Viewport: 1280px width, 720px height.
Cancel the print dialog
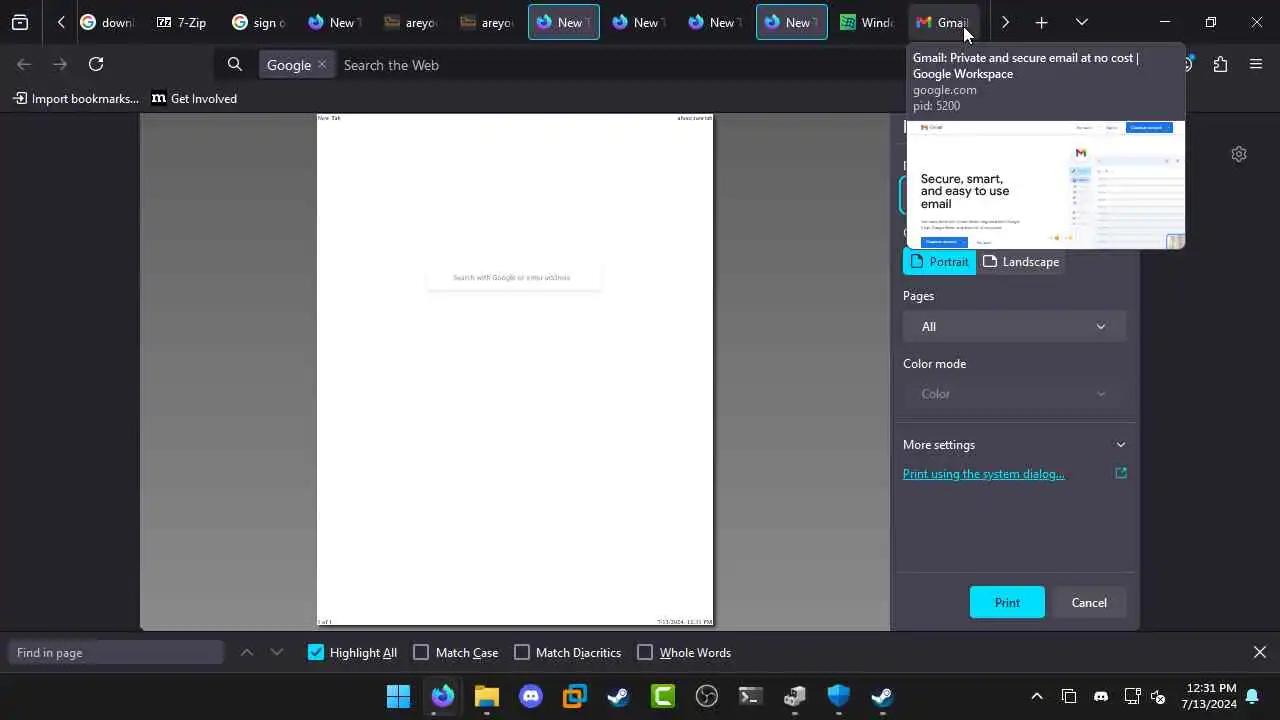click(1089, 602)
